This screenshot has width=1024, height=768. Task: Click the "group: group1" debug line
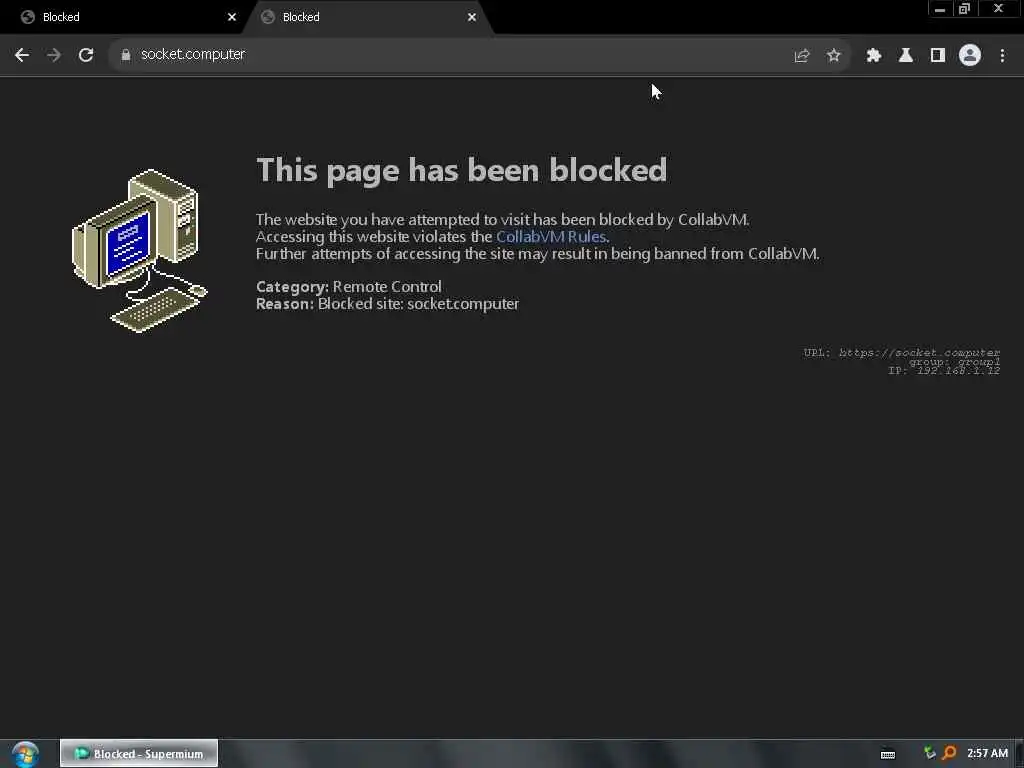pos(954,362)
